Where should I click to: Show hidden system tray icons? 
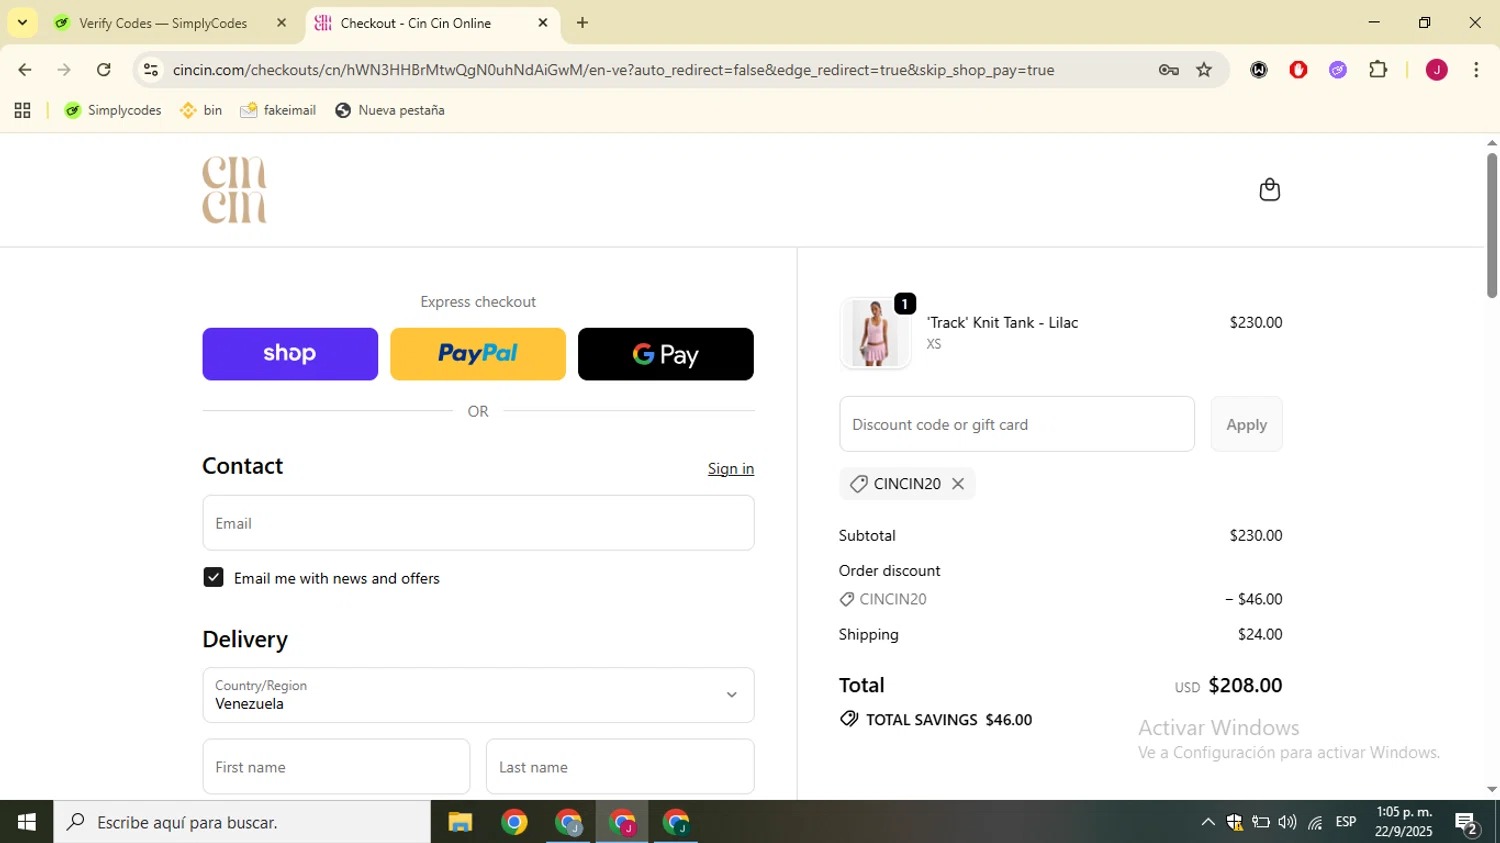1208,822
